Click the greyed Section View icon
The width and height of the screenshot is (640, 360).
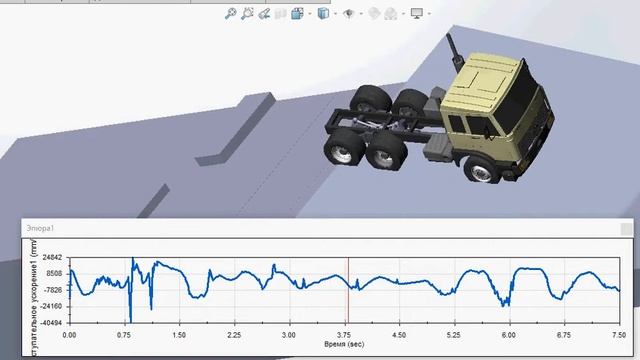(x=281, y=13)
